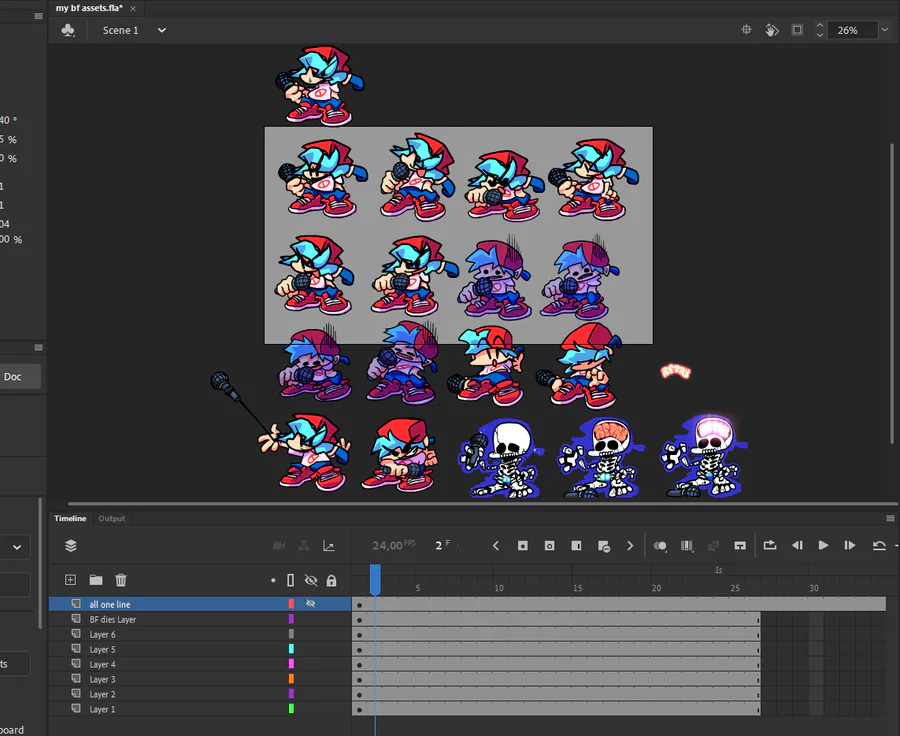Open the Scene 1 dropdown
Viewport: 900px width, 736px height.
point(161,30)
